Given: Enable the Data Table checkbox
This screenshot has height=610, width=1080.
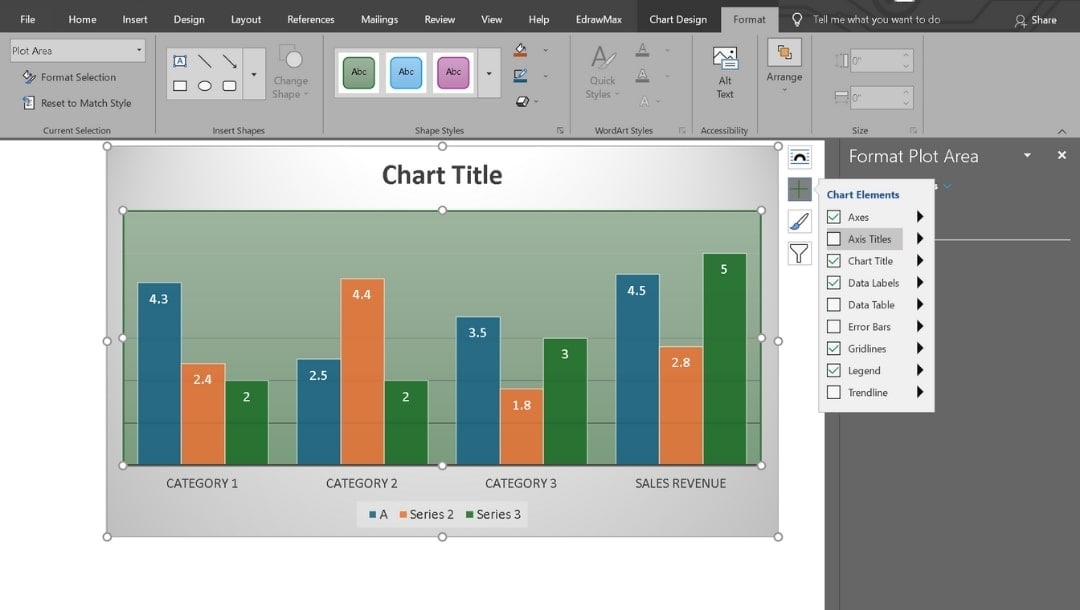Looking at the screenshot, I should click(833, 304).
